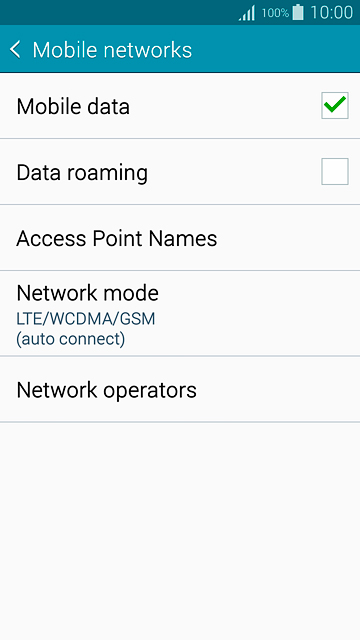
Task: Open Network operators
Action: tap(180, 389)
